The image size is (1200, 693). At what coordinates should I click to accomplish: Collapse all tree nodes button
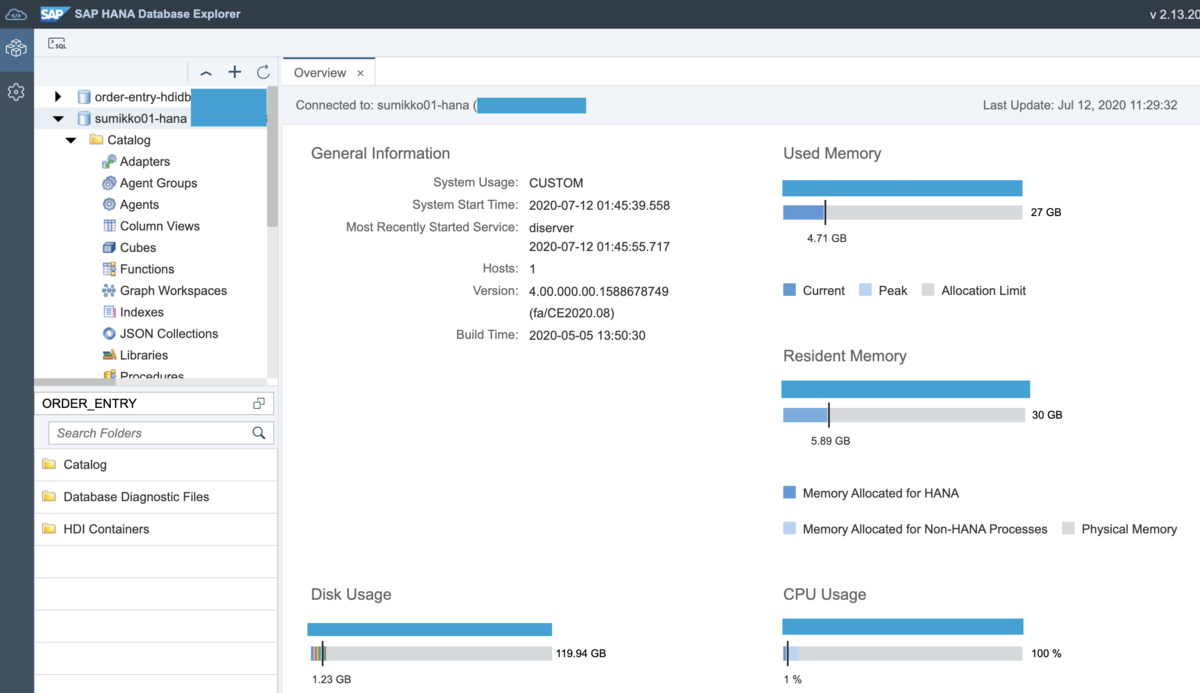tap(206, 73)
